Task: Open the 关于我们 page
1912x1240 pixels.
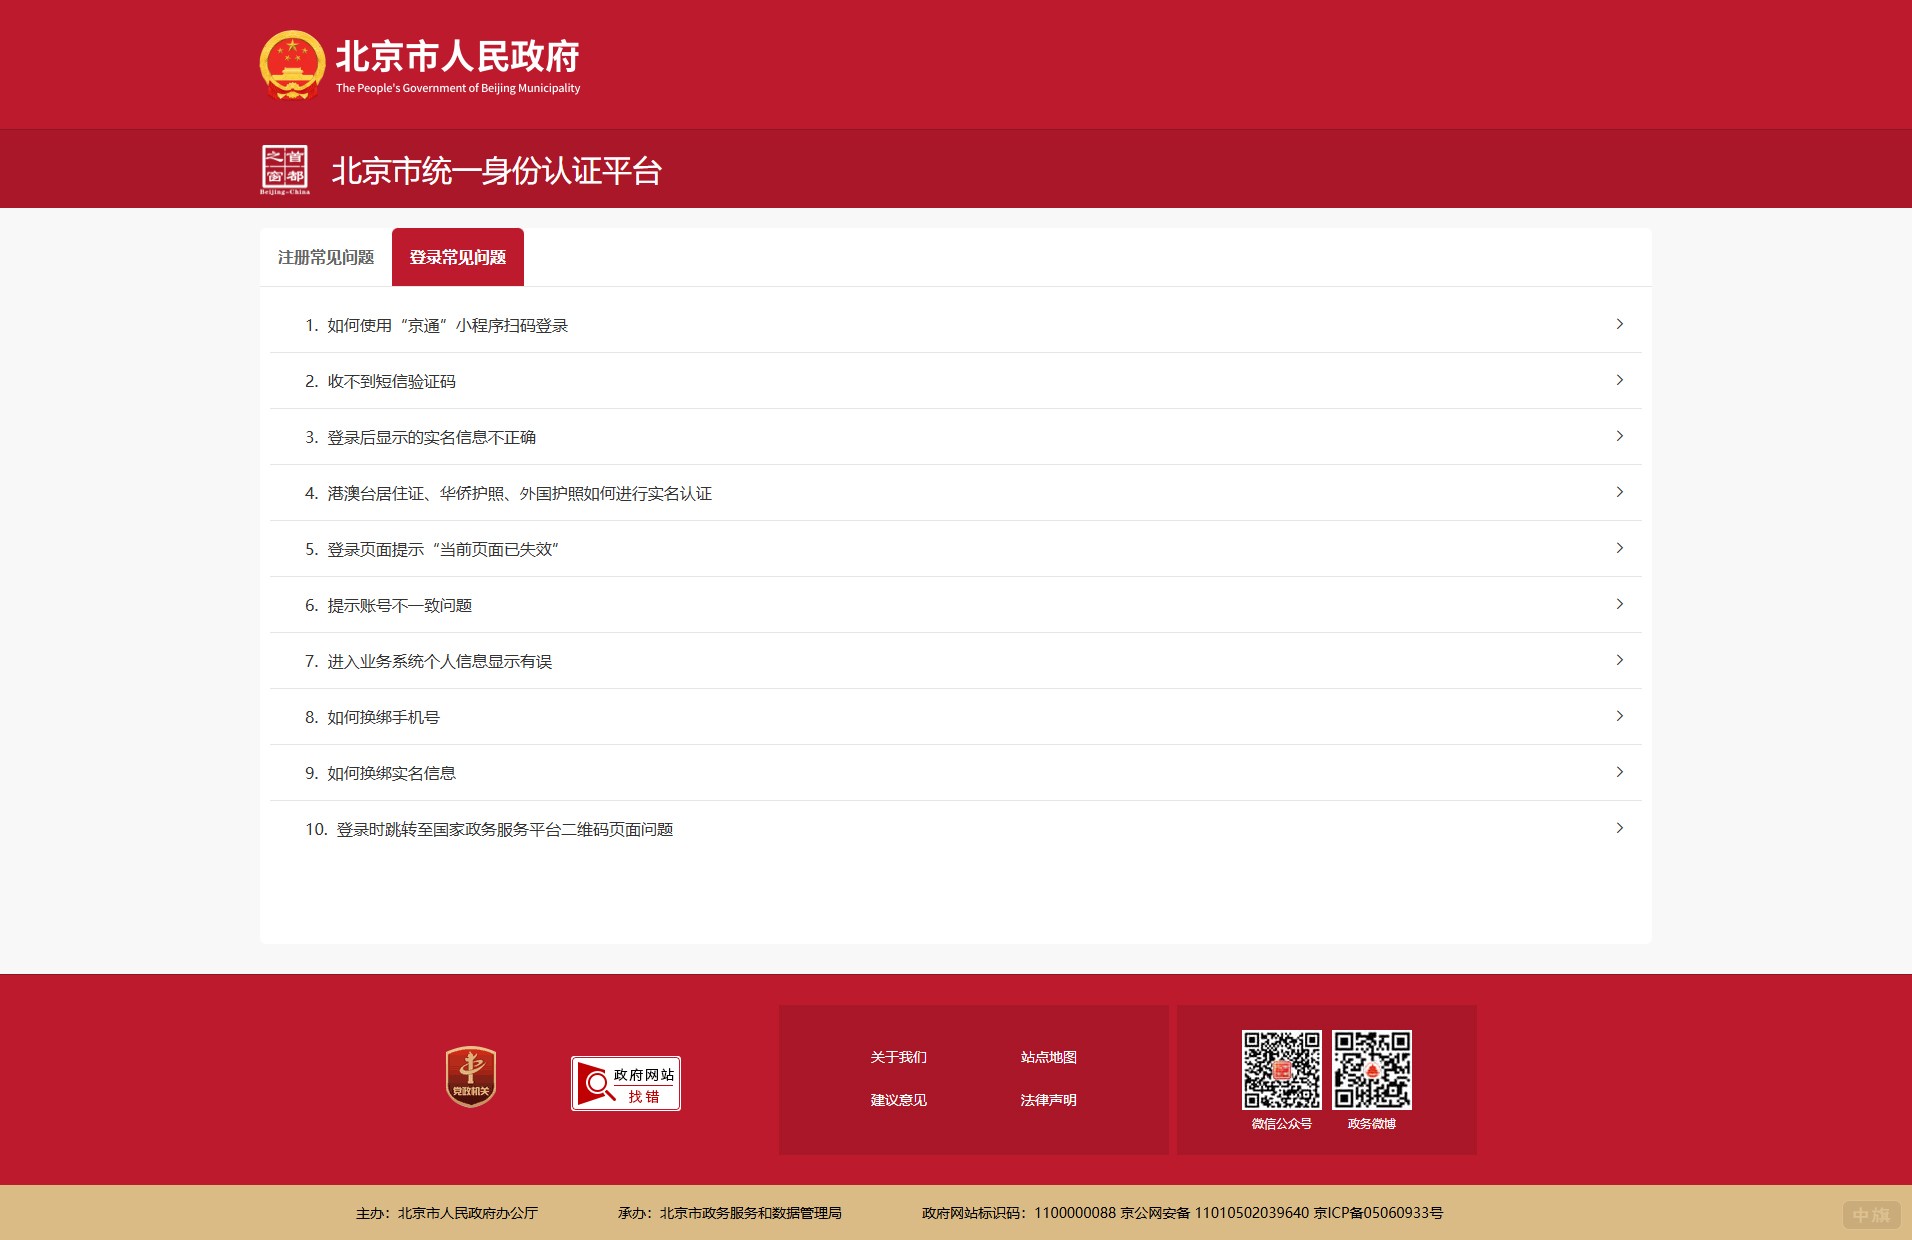Action: (897, 1056)
